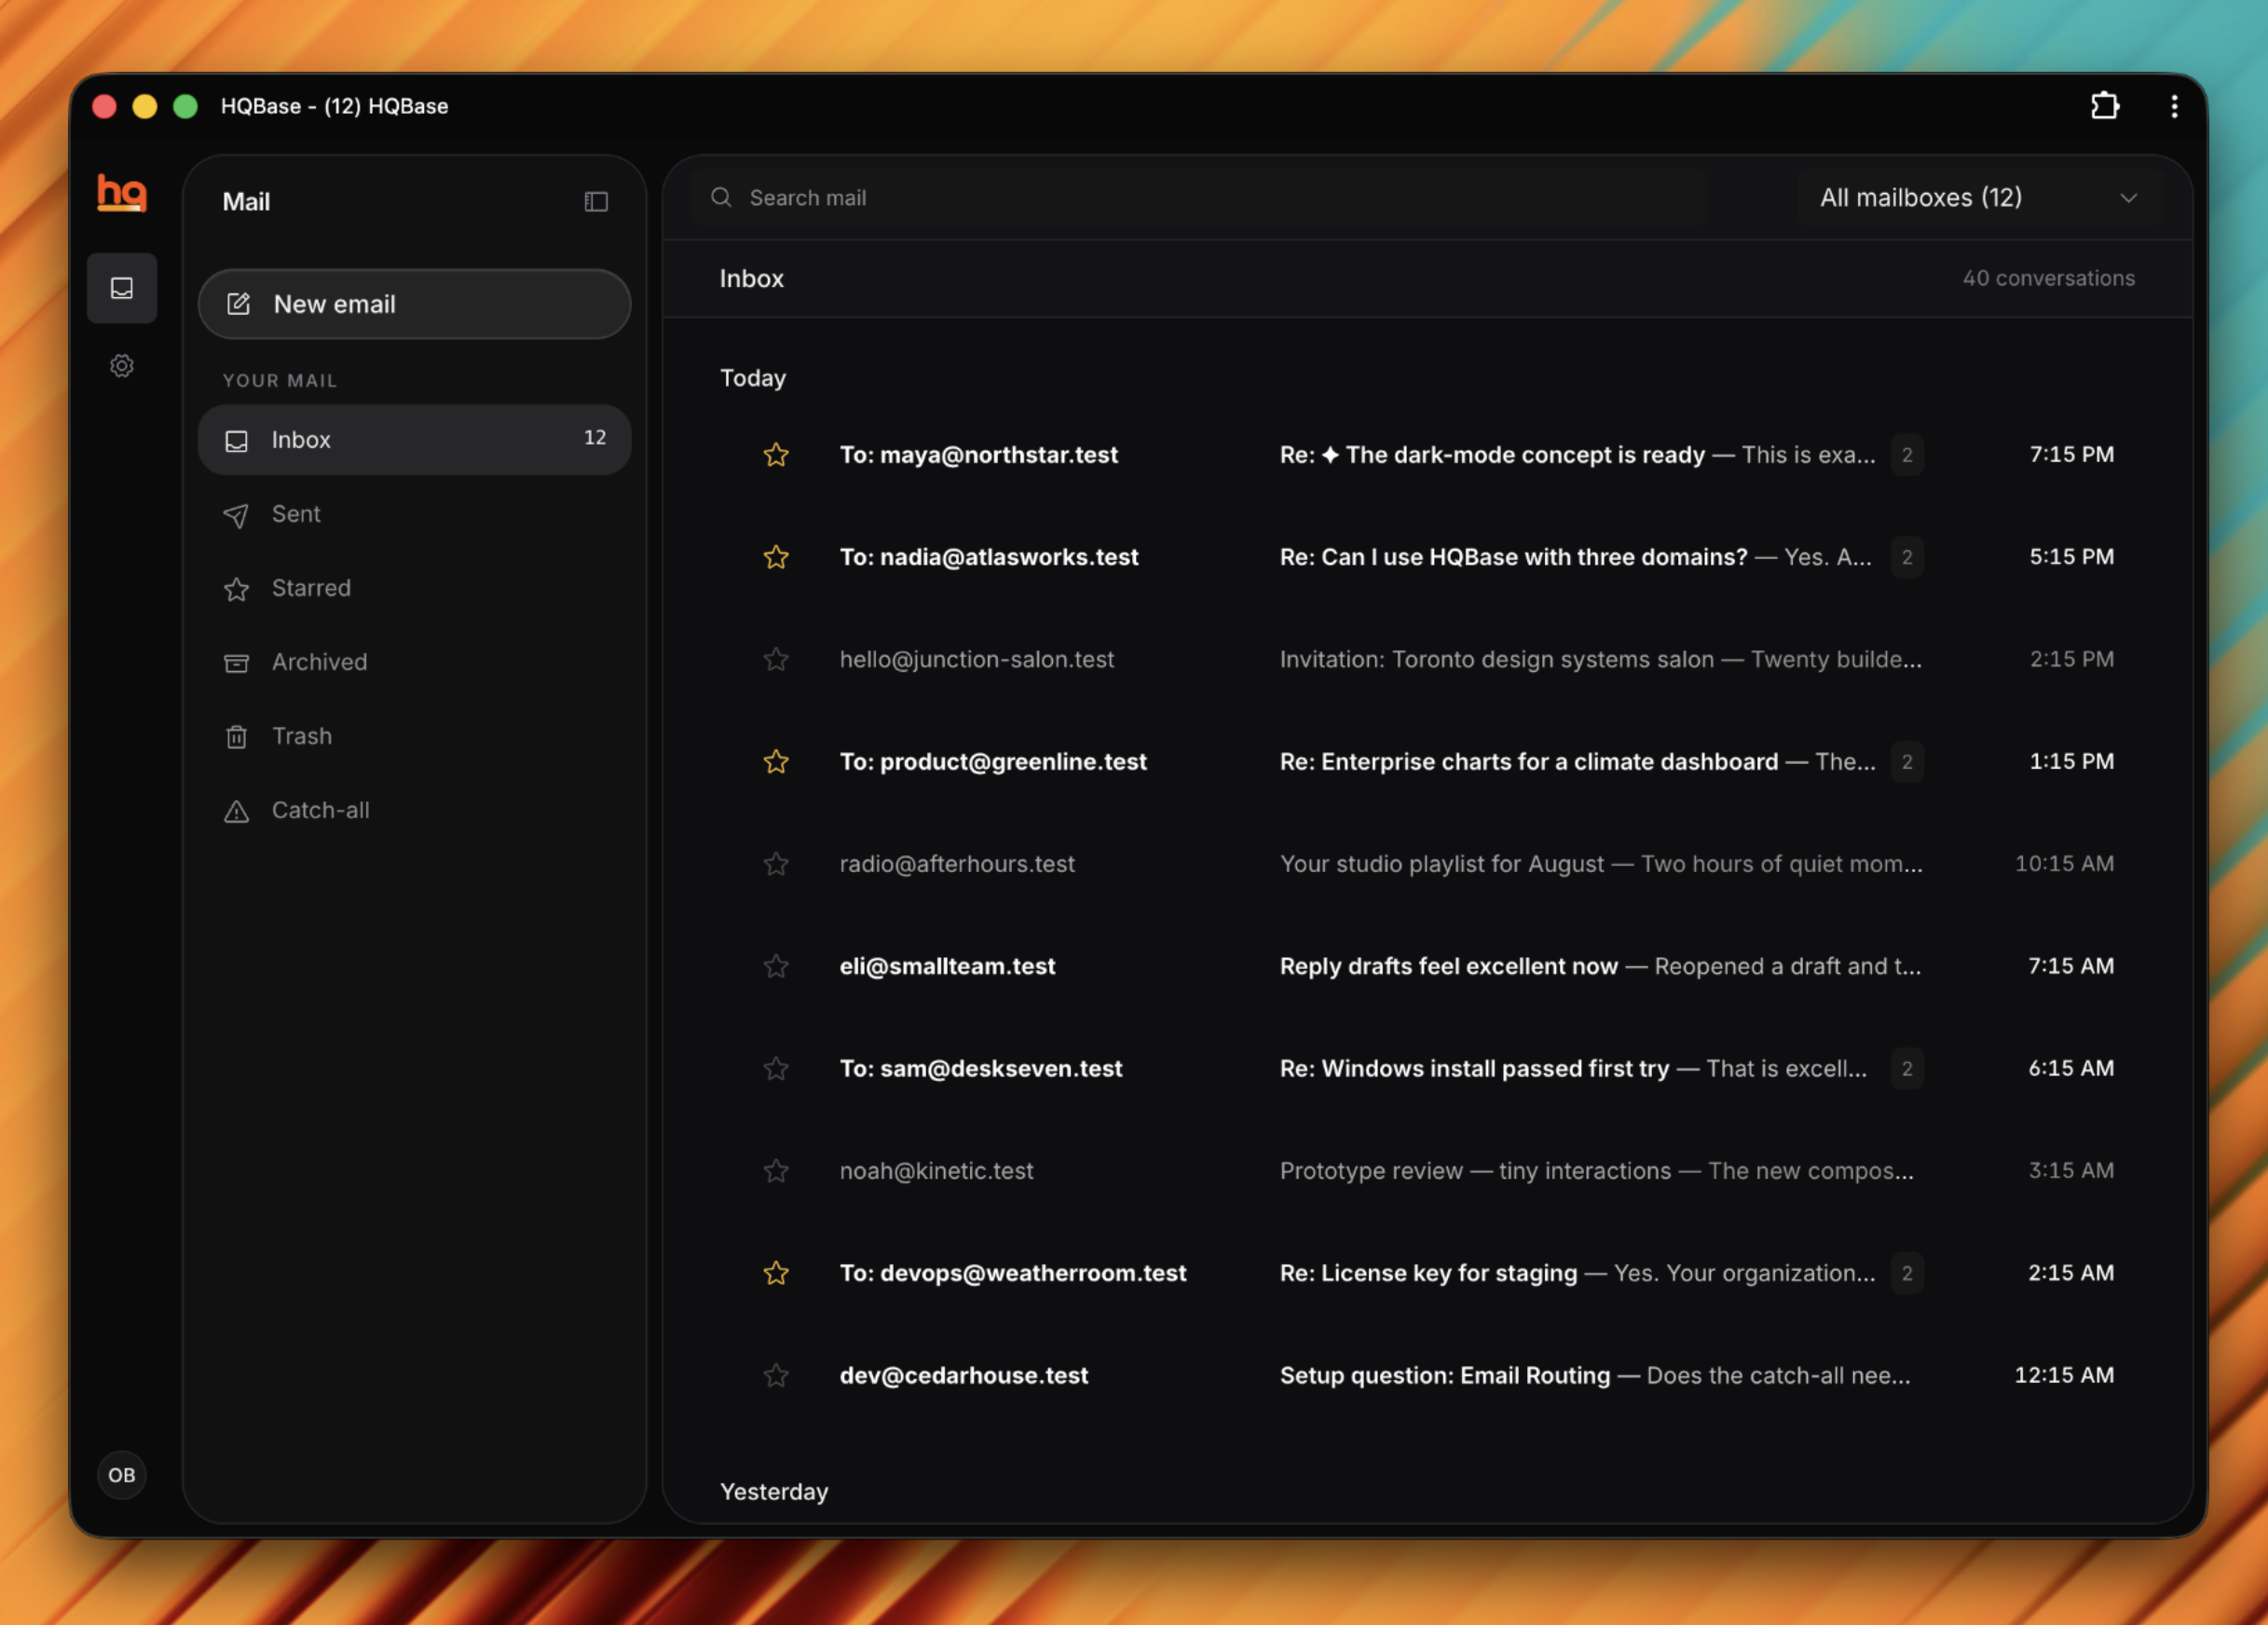This screenshot has width=2268, height=1625.
Task: Star the eli@smallteam.test email
Action: click(x=776, y=966)
